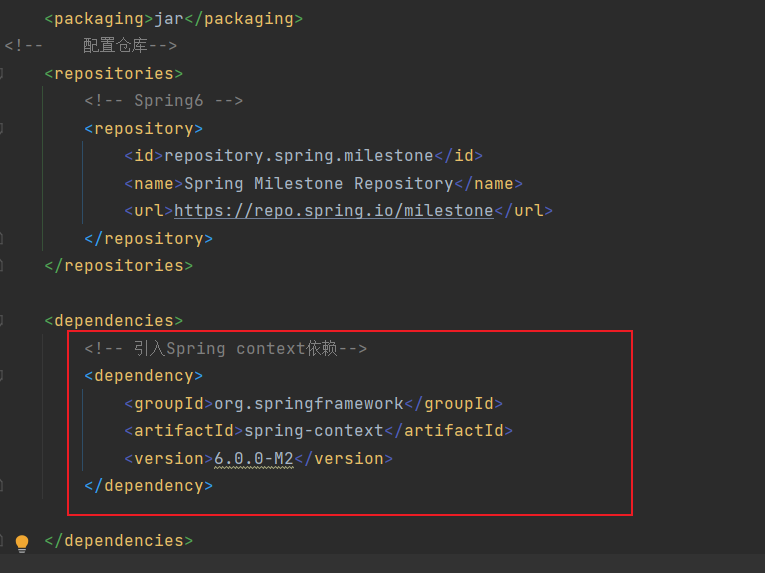Viewport: 765px width, 573px height.
Task: Collapse the repositories opening tag fold marker
Action: coord(1,74)
